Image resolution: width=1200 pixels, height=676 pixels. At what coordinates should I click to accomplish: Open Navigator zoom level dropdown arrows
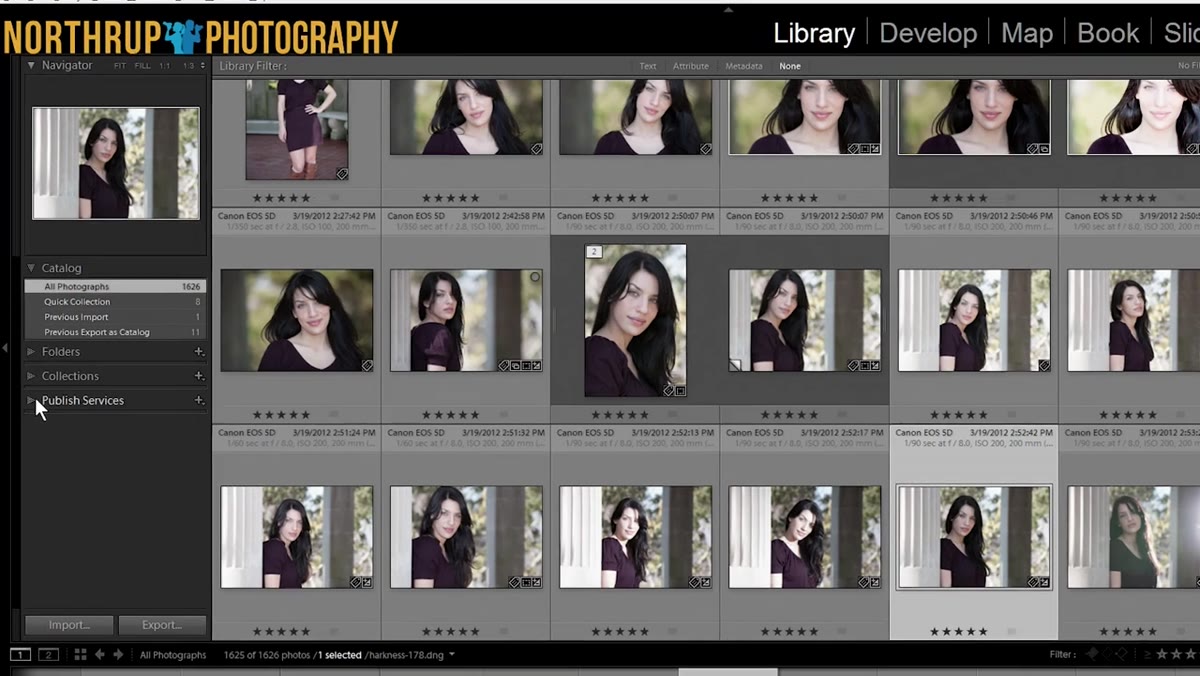pos(203,66)
